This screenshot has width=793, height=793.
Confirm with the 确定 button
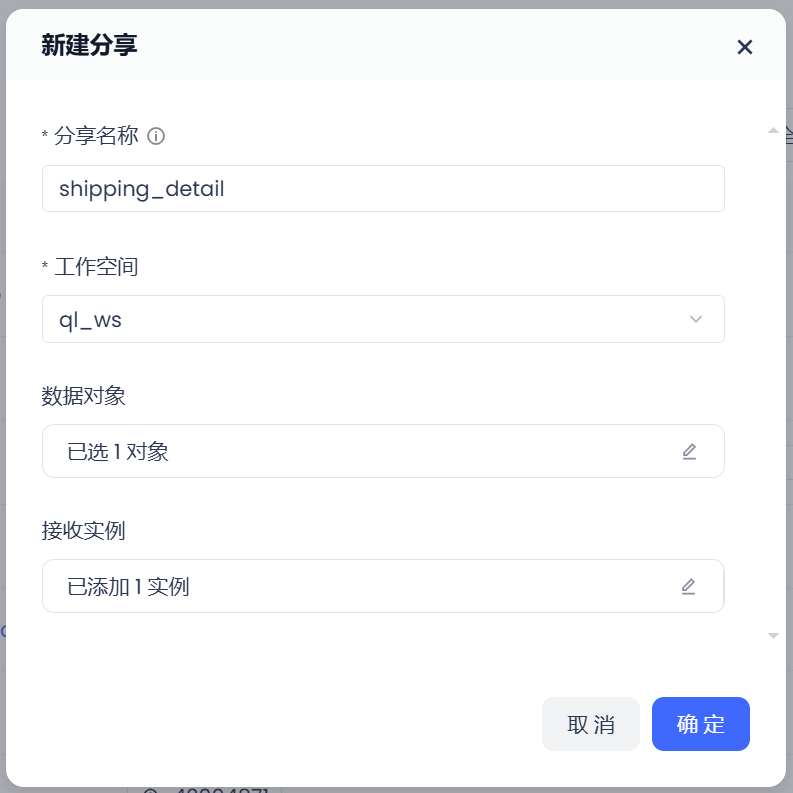click(x=700, y=724)
